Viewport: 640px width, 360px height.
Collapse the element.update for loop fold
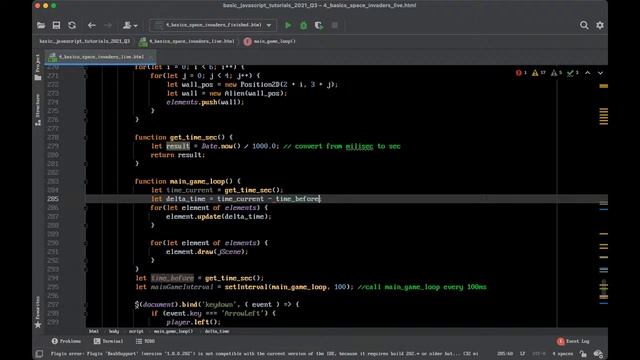click(86, 208)
